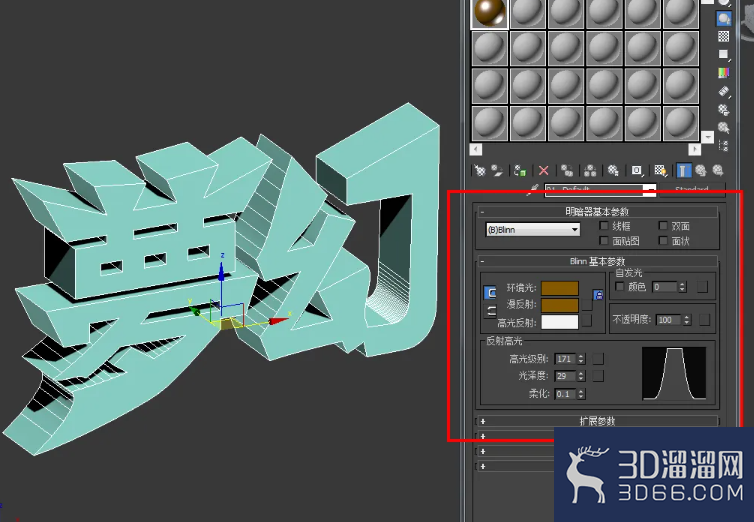This screenshot has width=754, height=522.
Task: Click map button beside 光泽度 value
Action: [598, 376]
